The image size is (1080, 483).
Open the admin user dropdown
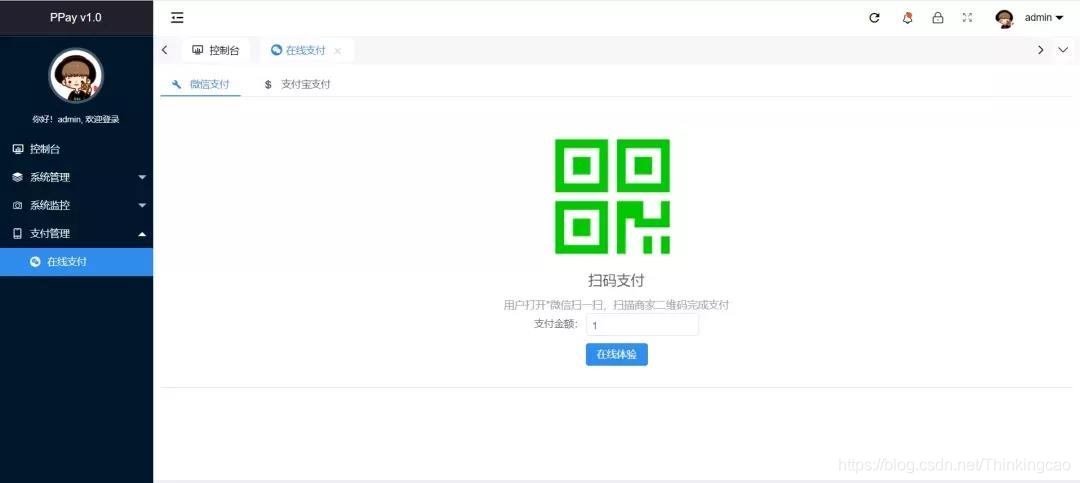coord(1043,18)
